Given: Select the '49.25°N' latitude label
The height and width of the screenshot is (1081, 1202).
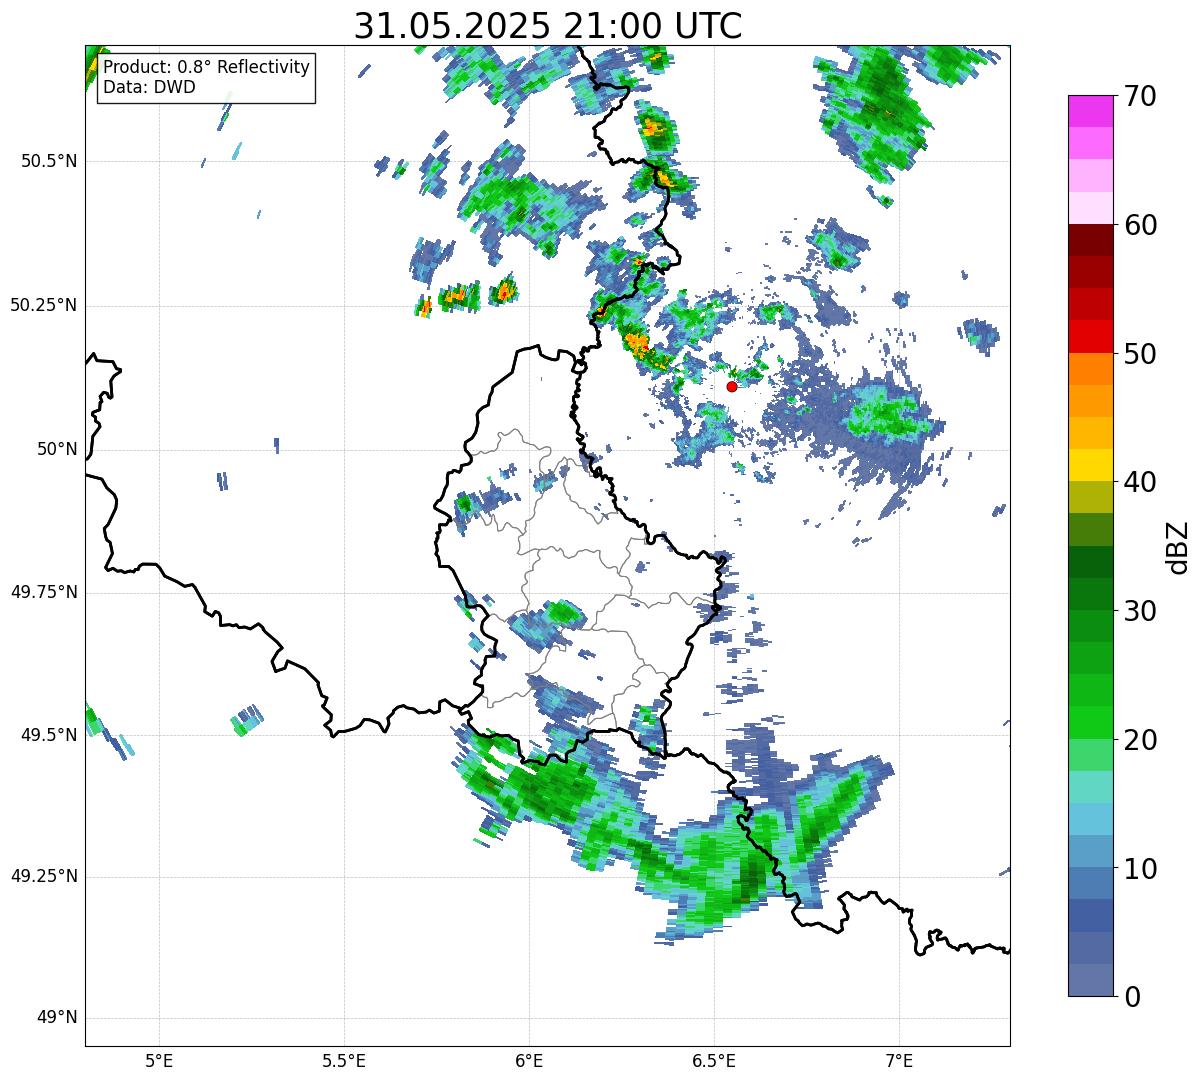Looking at the screenshot, I should click(44, 876).
